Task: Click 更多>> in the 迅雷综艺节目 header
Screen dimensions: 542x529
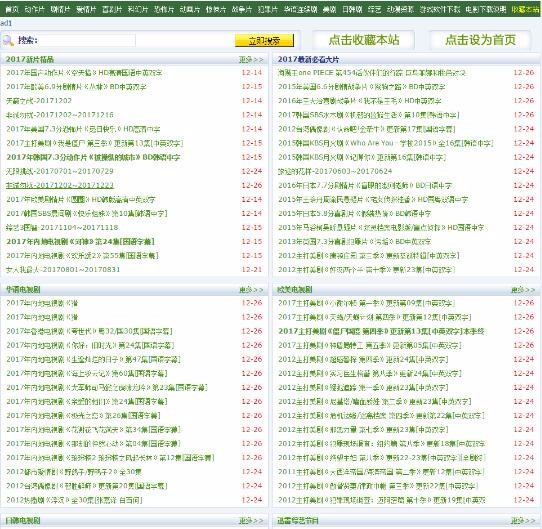Action: 523,520
